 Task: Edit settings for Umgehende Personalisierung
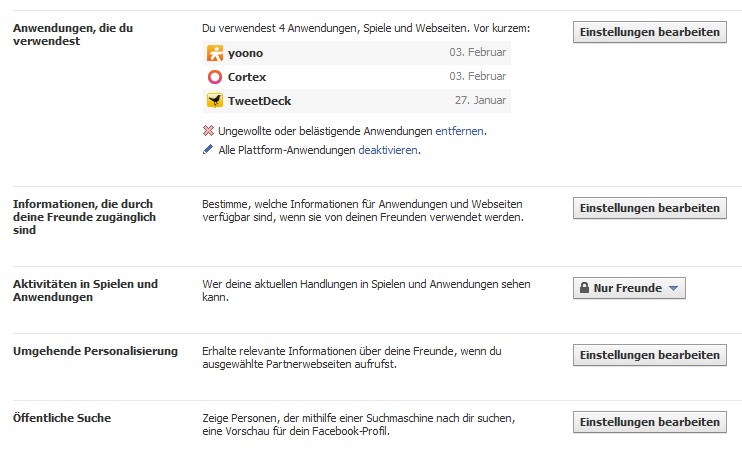tap(649, 355)
